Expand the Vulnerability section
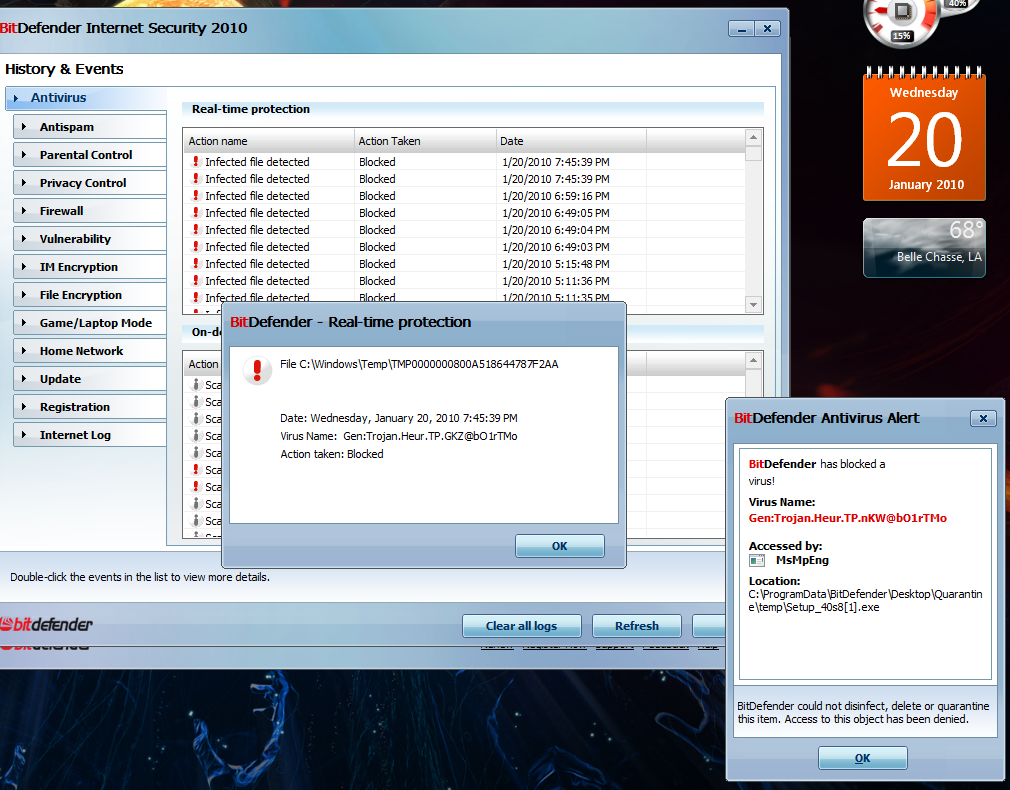The width and height of the screenshot is (1010, 790). tap(90, 239)
